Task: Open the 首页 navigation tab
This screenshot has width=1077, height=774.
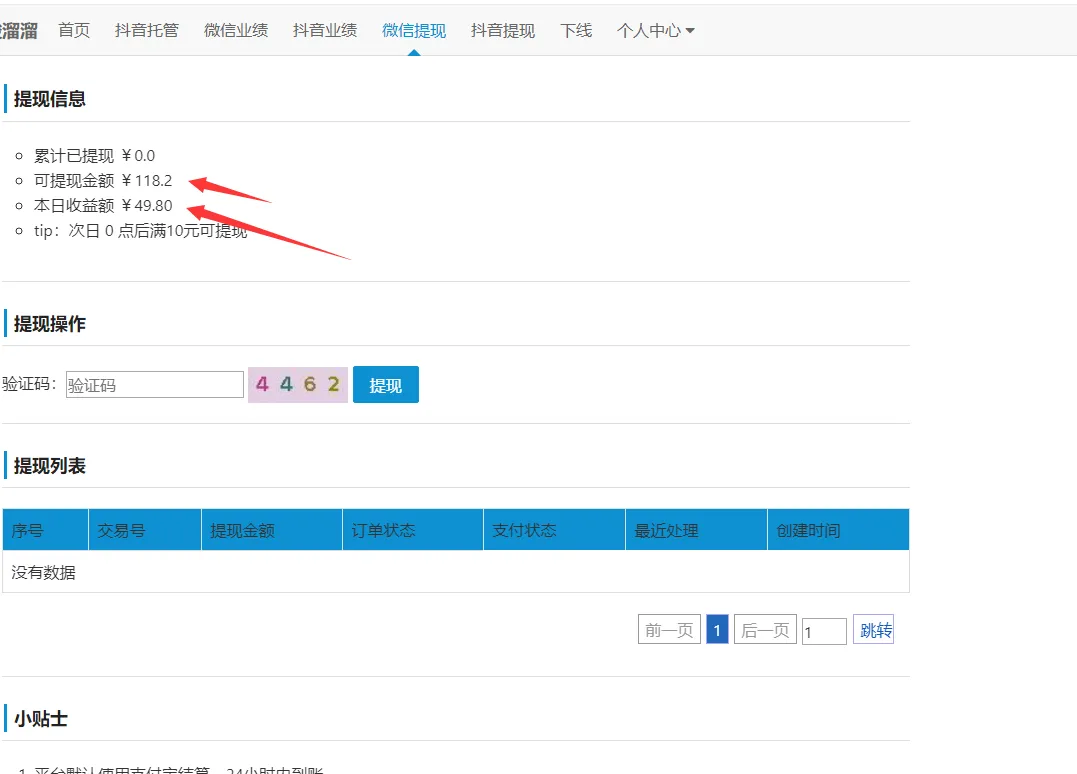Action: pyautogui.click(x=74, y=31)
